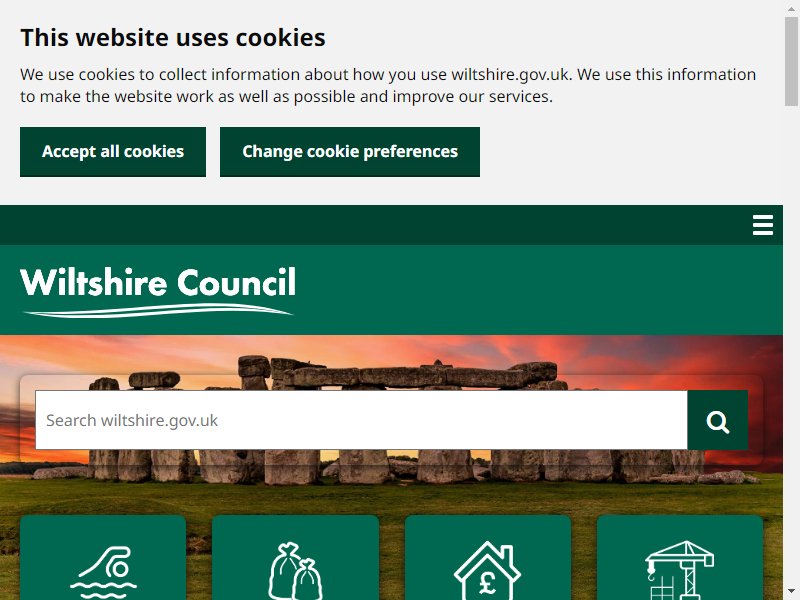Click the Stonehenge sunset banner image

coord(391,357)
